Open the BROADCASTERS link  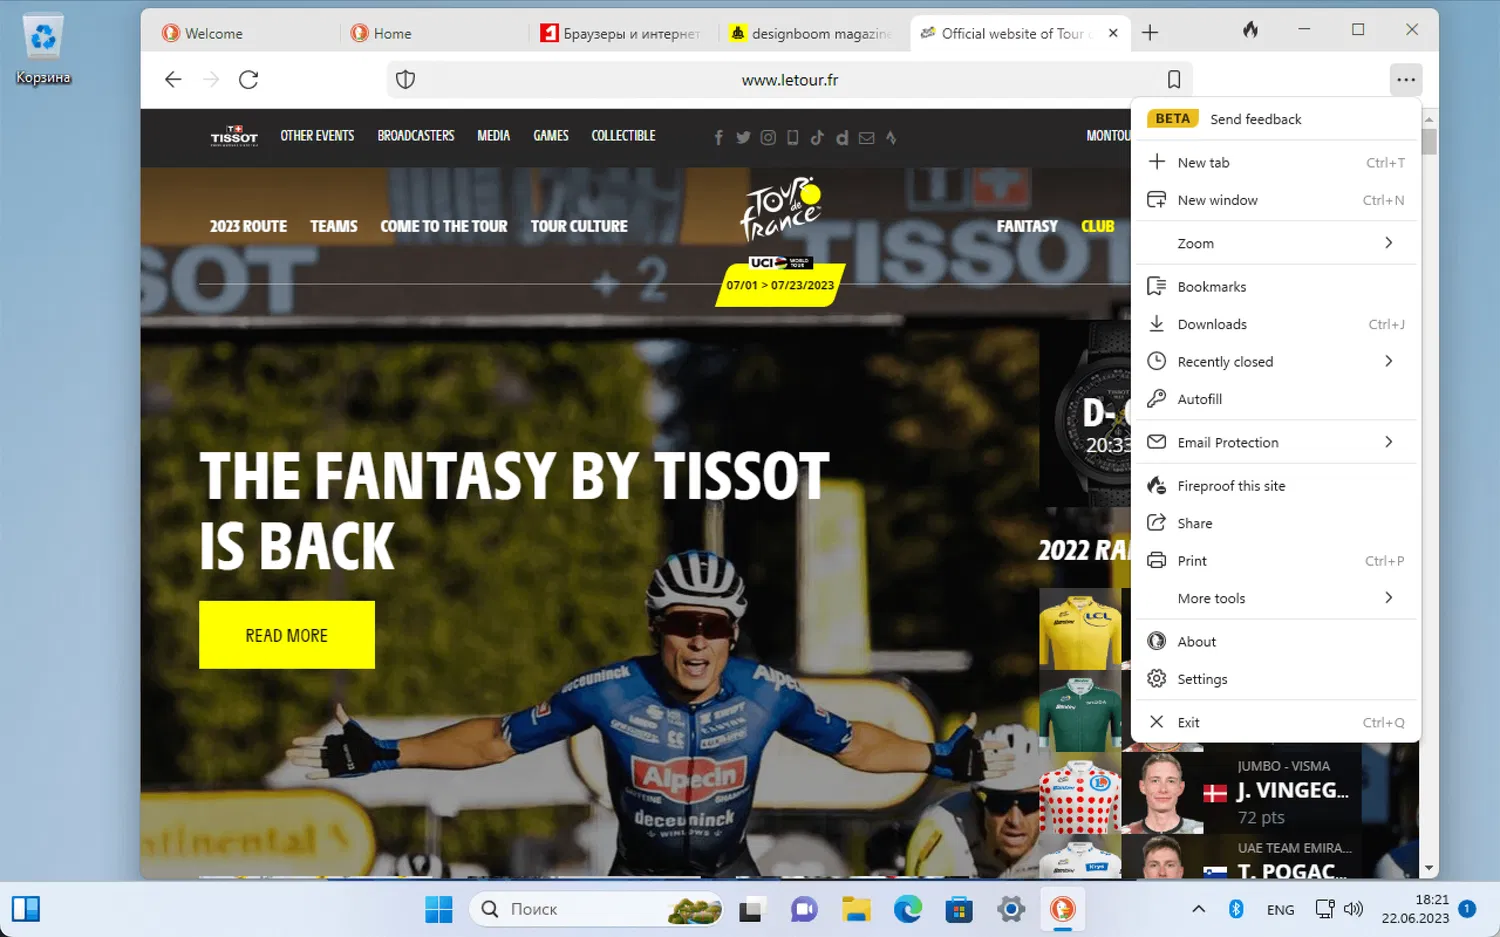[x=416, y=136]
